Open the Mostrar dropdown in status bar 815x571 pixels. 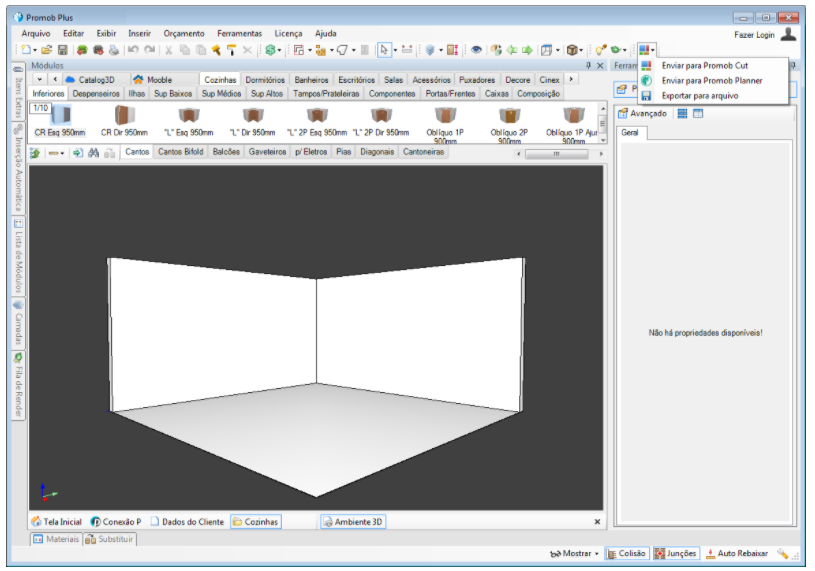pyautogui.click(x=574, y=553)
